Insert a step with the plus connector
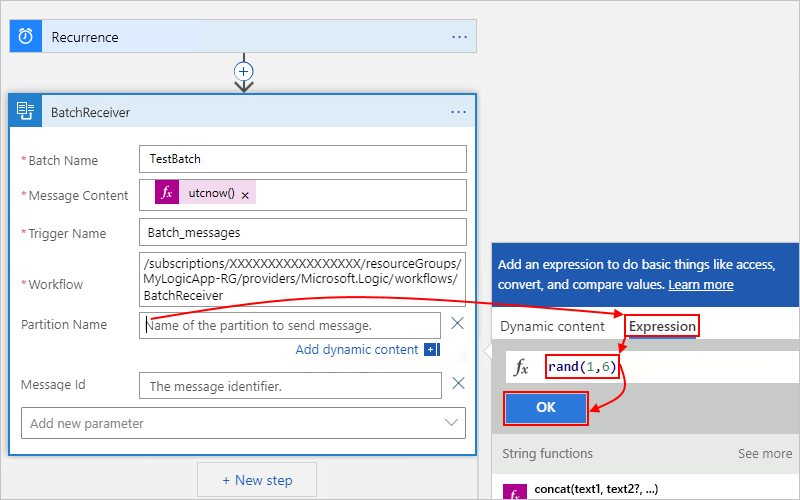 pyautogui.click(x=244, y=71)
